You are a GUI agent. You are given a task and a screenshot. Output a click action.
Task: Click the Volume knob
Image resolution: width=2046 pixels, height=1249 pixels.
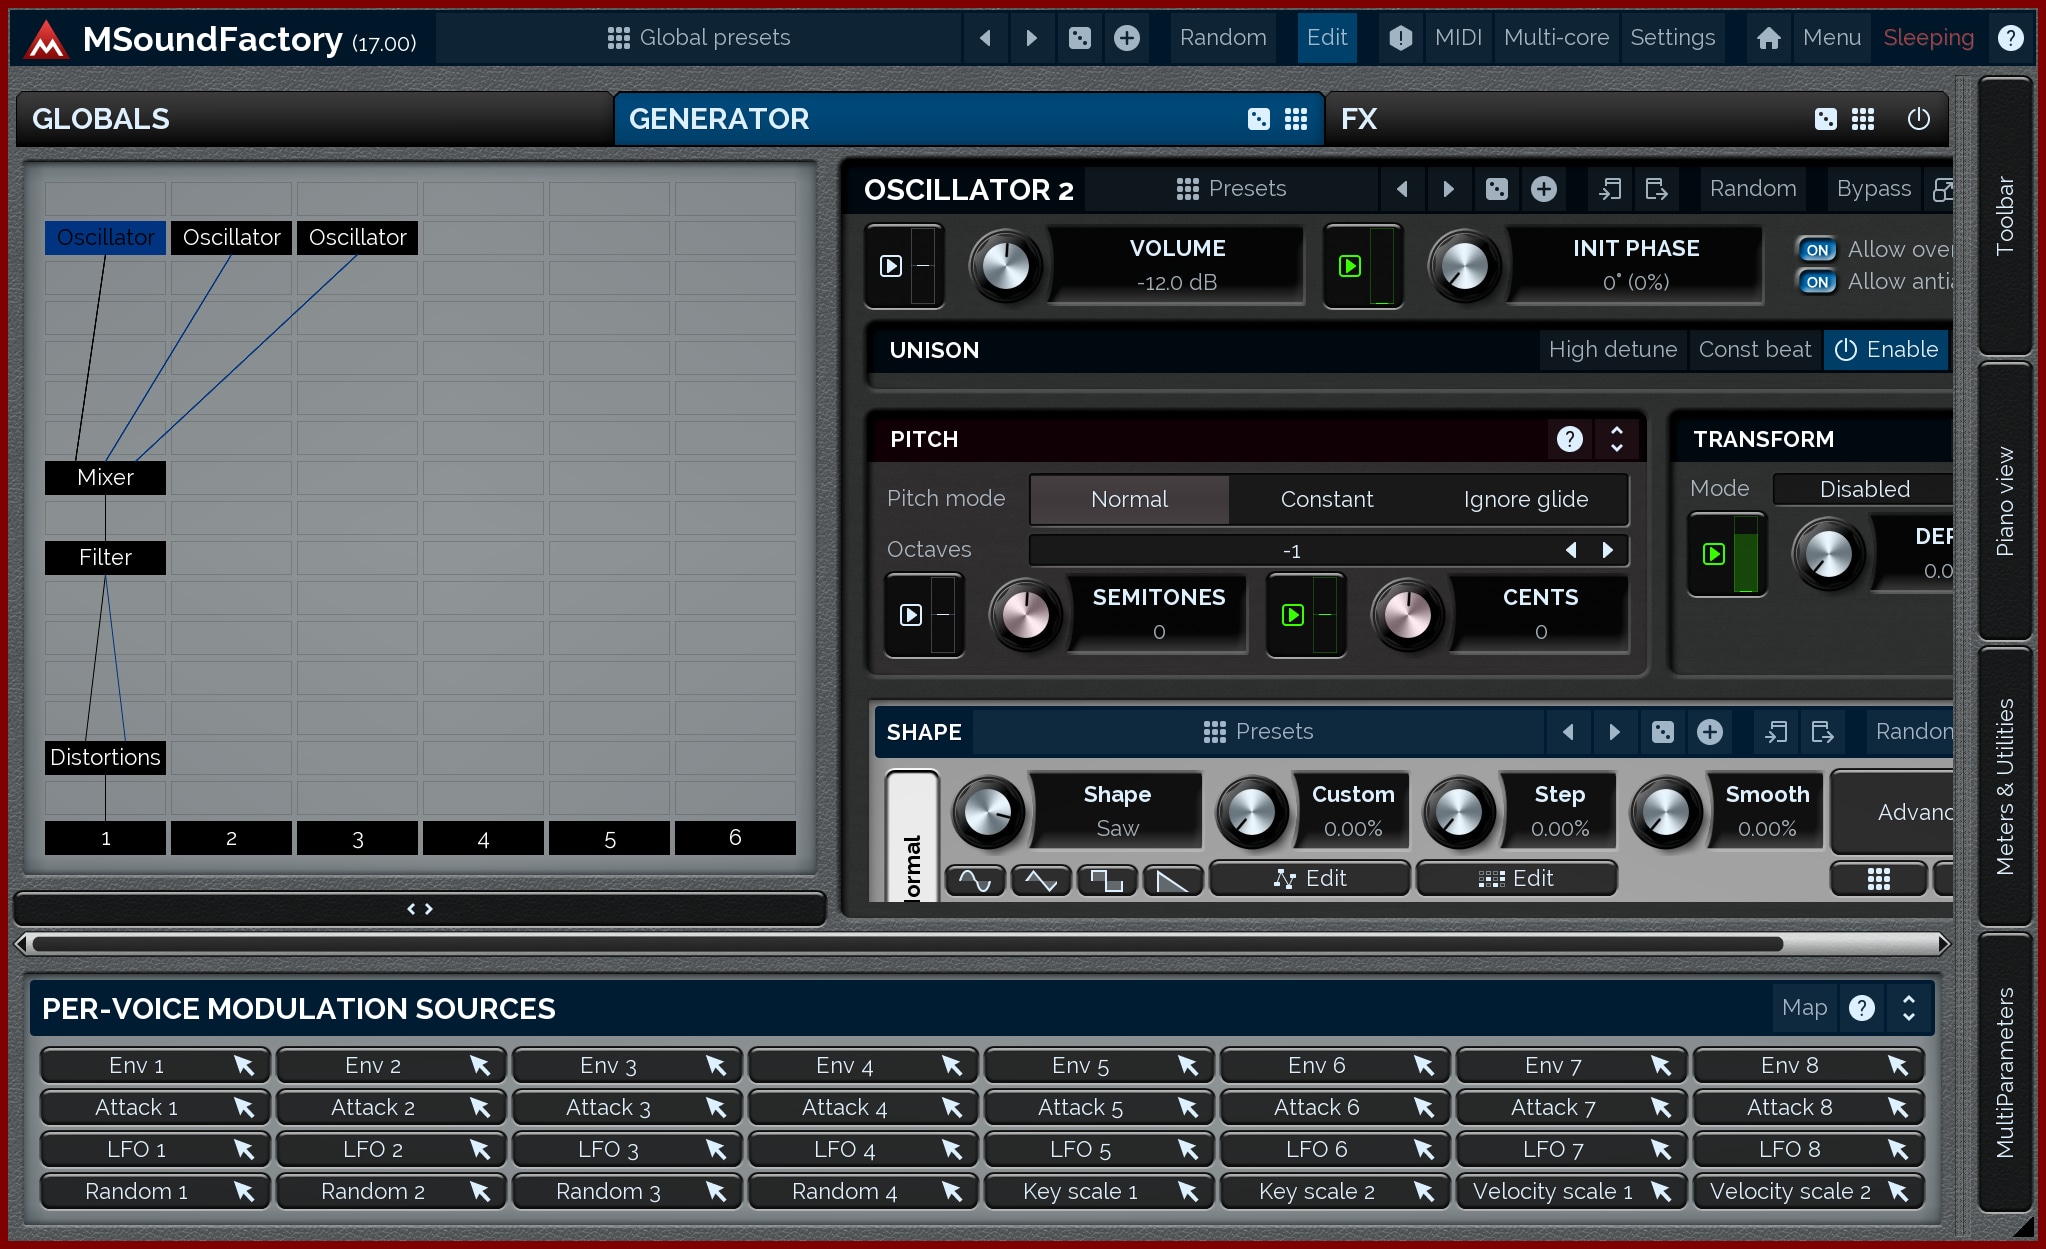[x=1005, y=266]
